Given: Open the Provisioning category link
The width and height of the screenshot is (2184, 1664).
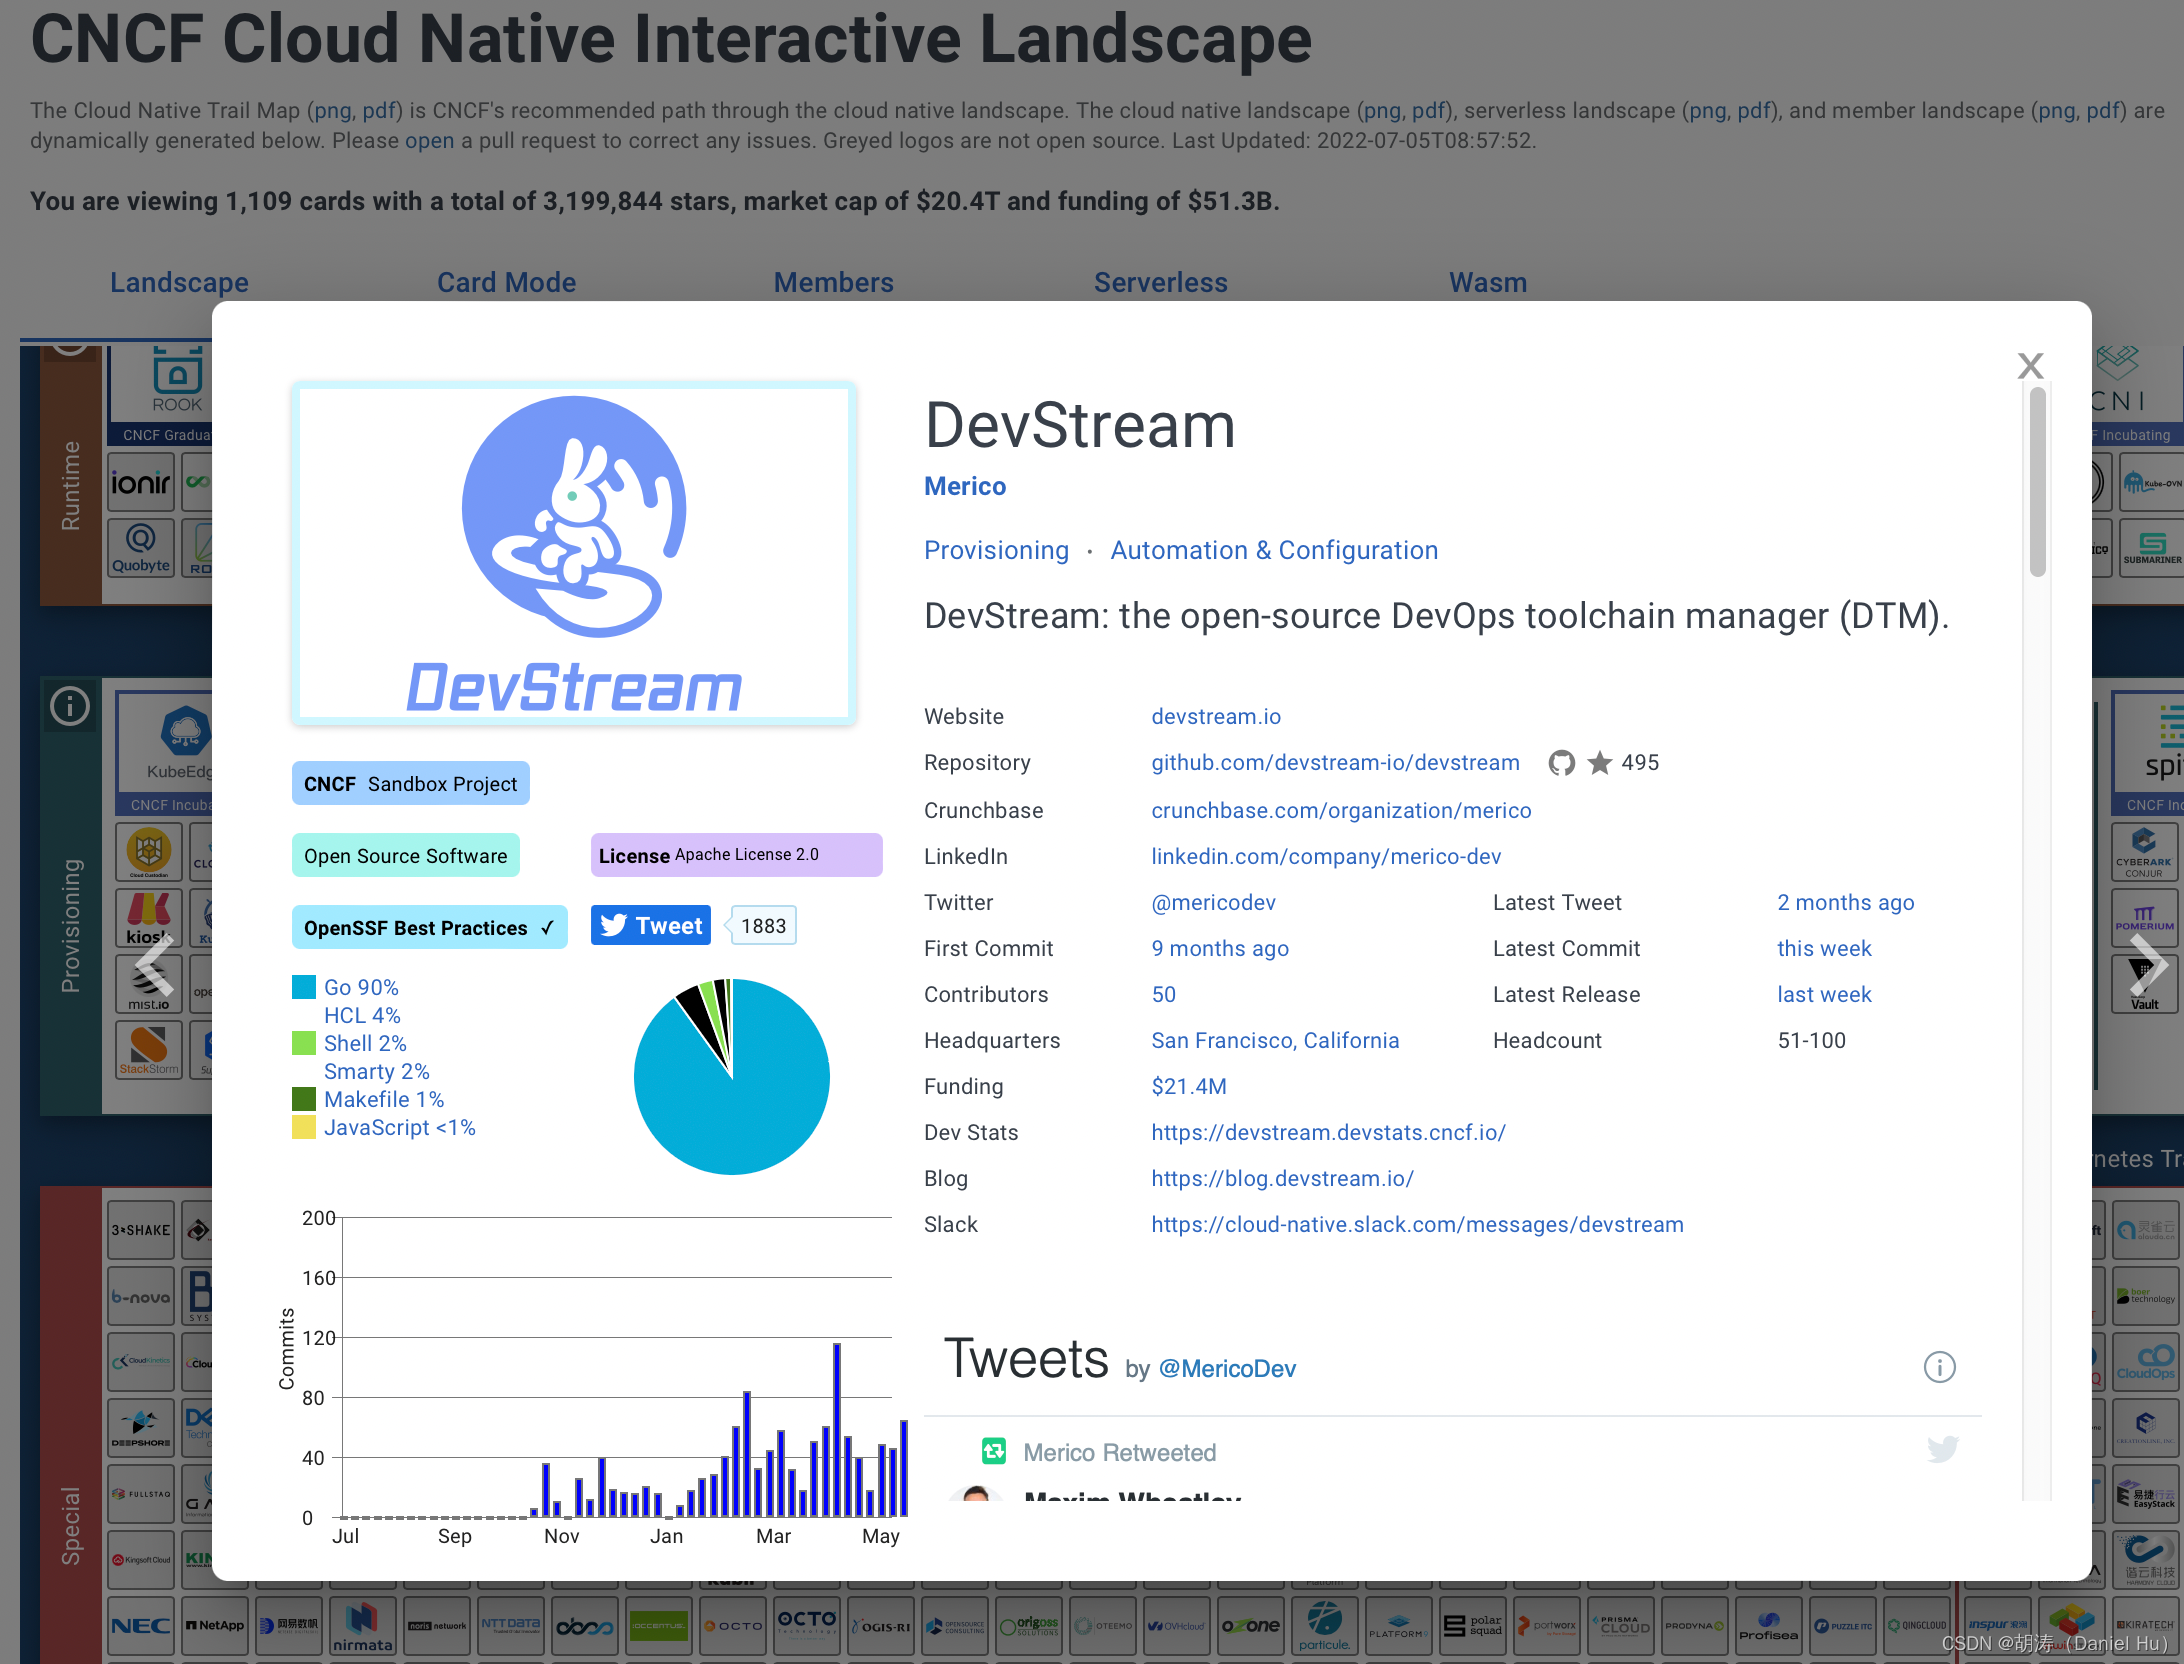Looking at the screenshot, I should 994,549.
